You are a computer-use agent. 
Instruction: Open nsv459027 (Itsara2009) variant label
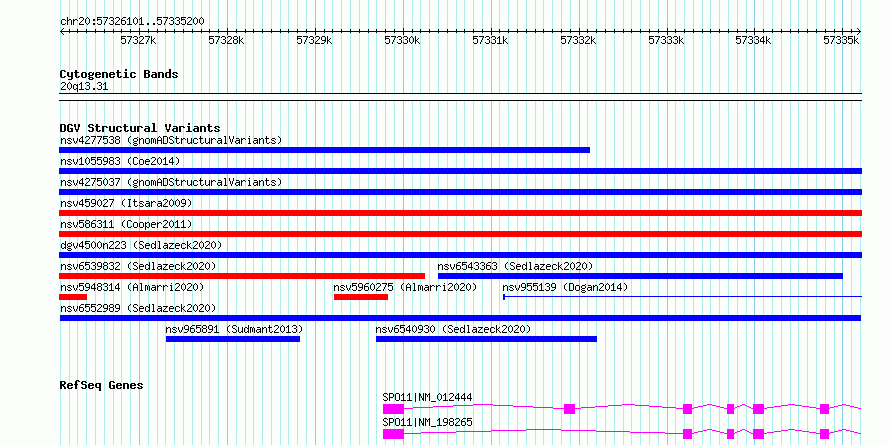(x=126, y=203)
